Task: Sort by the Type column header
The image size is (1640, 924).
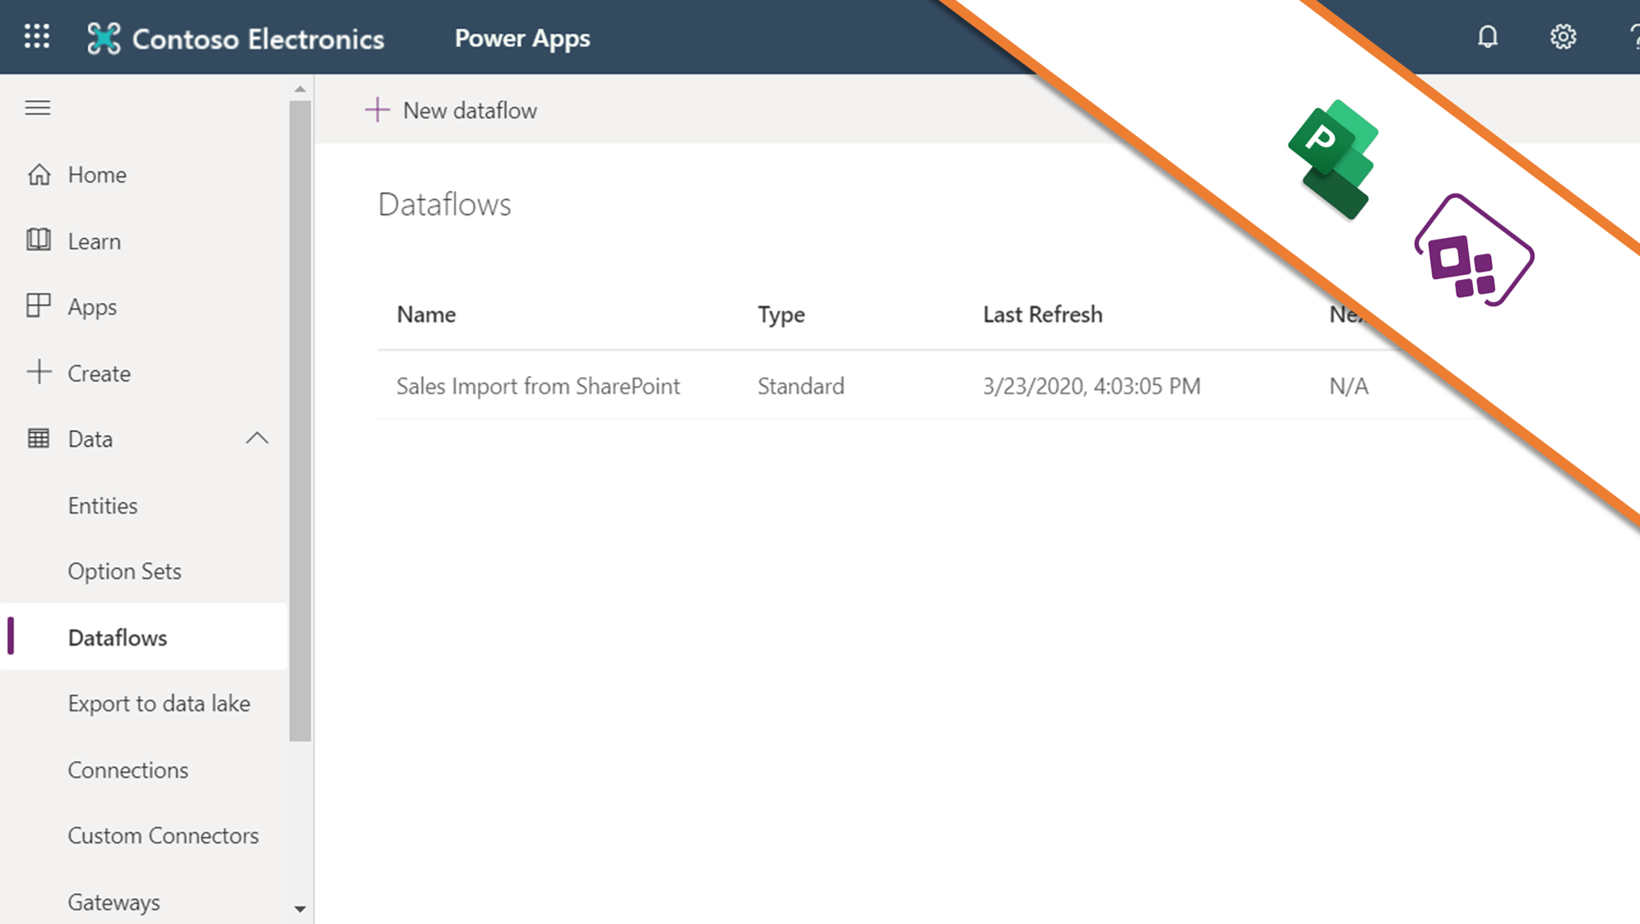Action: pyautogui.click(x=781, y=314)
